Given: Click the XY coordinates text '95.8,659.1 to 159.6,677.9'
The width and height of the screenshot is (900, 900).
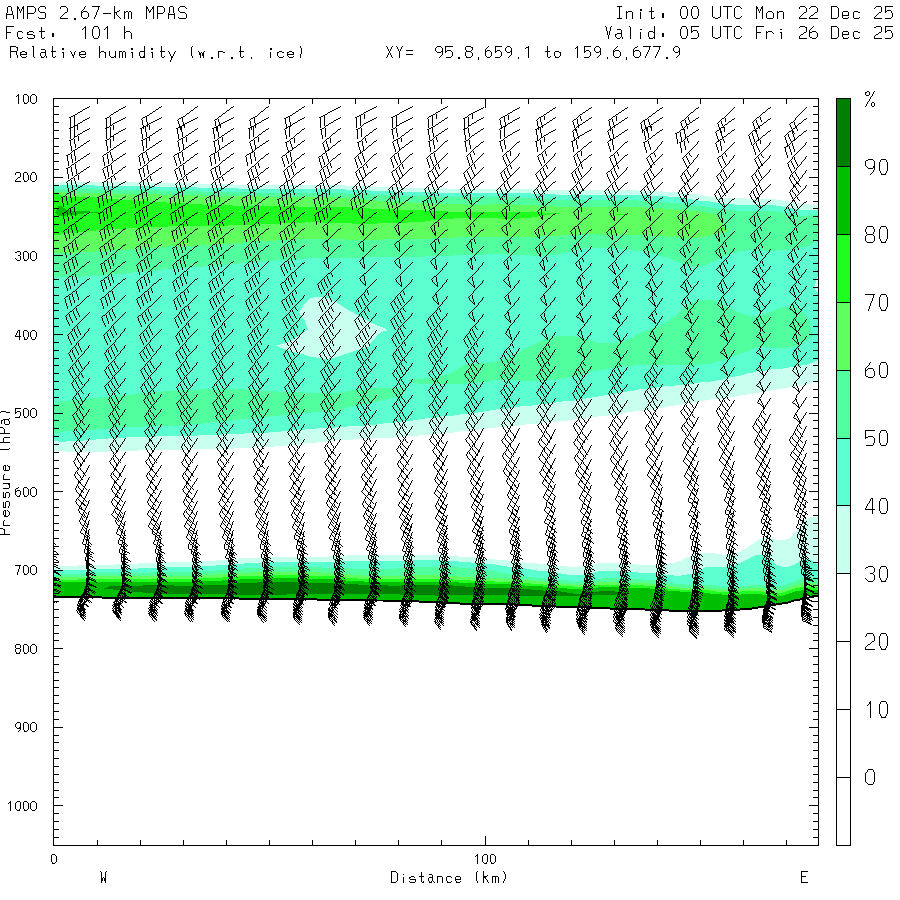Looking at the screenshot, I should point(557,53).
